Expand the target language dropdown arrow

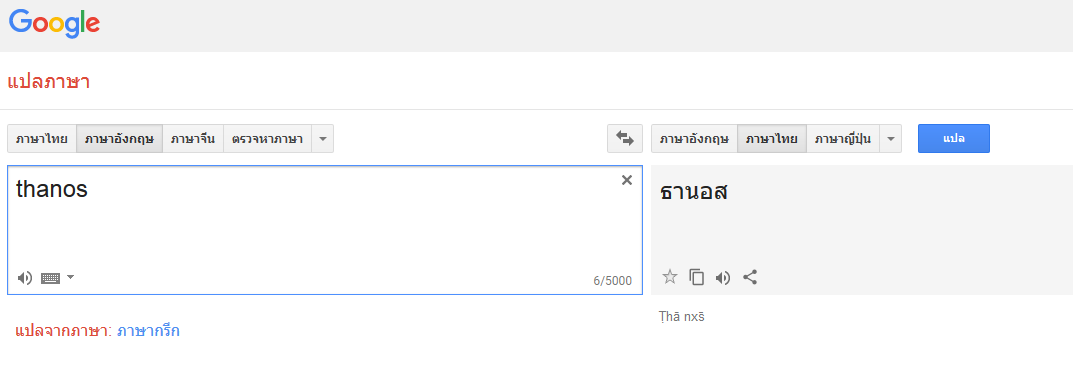[x=890, y=139]
